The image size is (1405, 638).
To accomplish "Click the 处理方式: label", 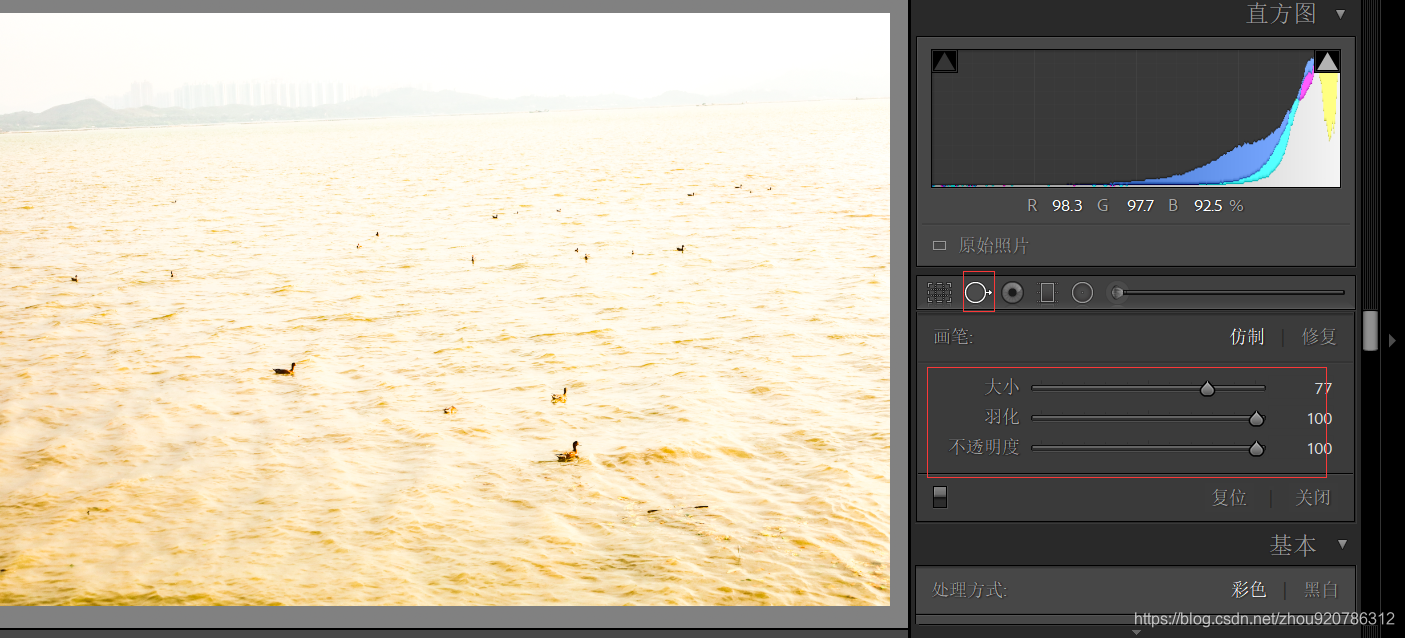I will (970, 590).
